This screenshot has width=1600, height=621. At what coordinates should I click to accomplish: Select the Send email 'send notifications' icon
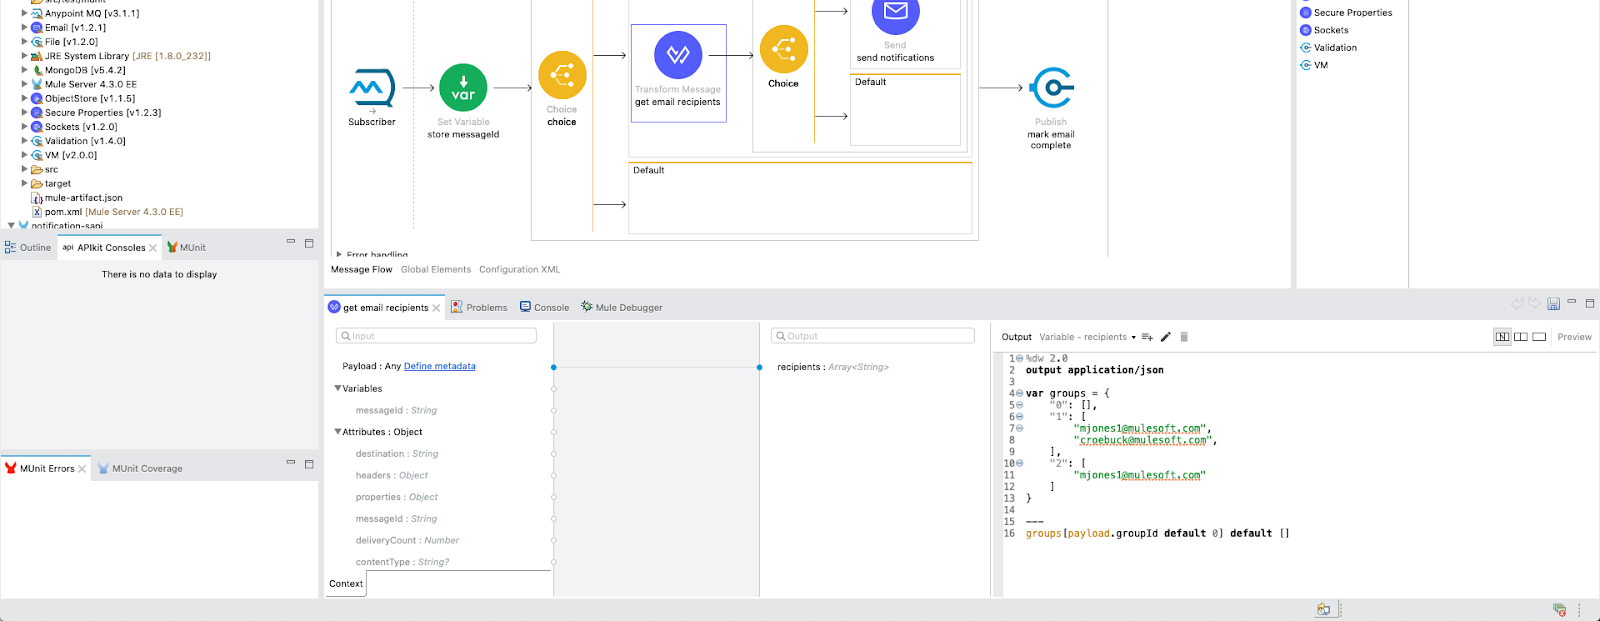[895, 14]
